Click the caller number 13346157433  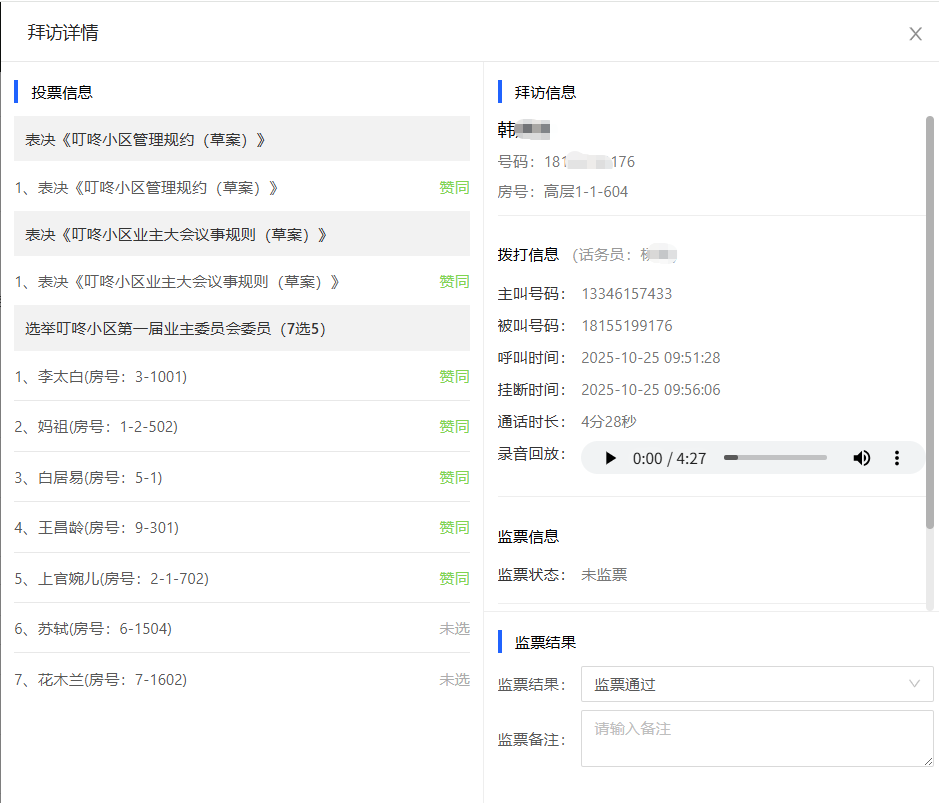(626, 294)
